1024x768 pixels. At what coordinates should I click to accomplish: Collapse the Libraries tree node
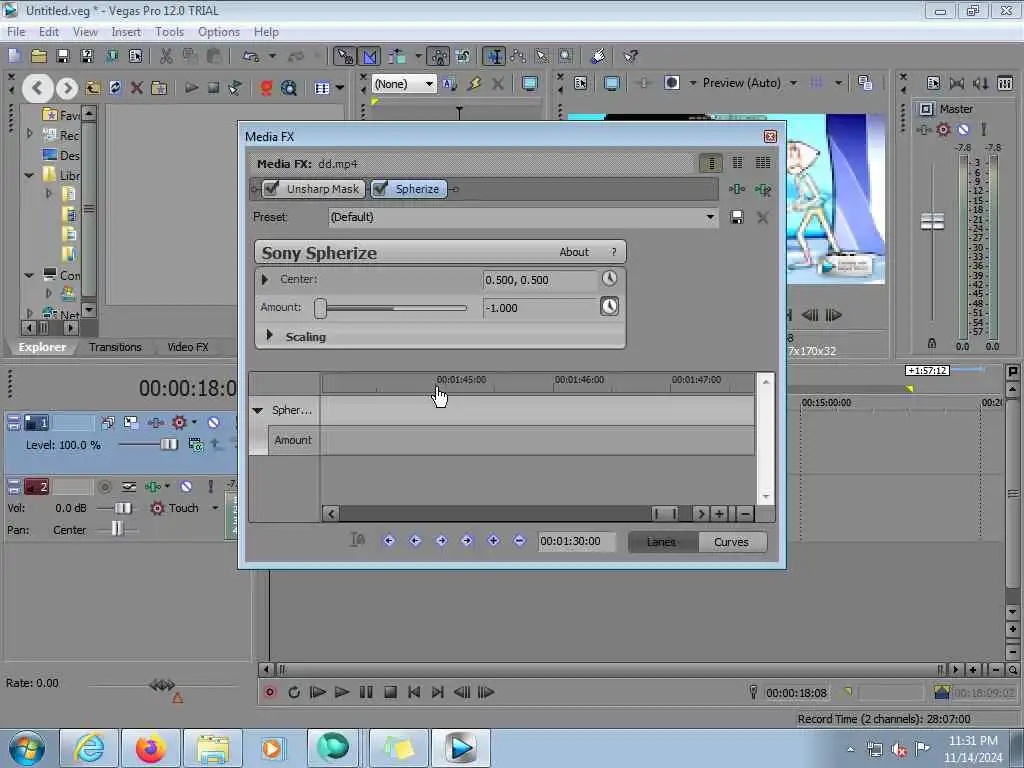[29, 175]
